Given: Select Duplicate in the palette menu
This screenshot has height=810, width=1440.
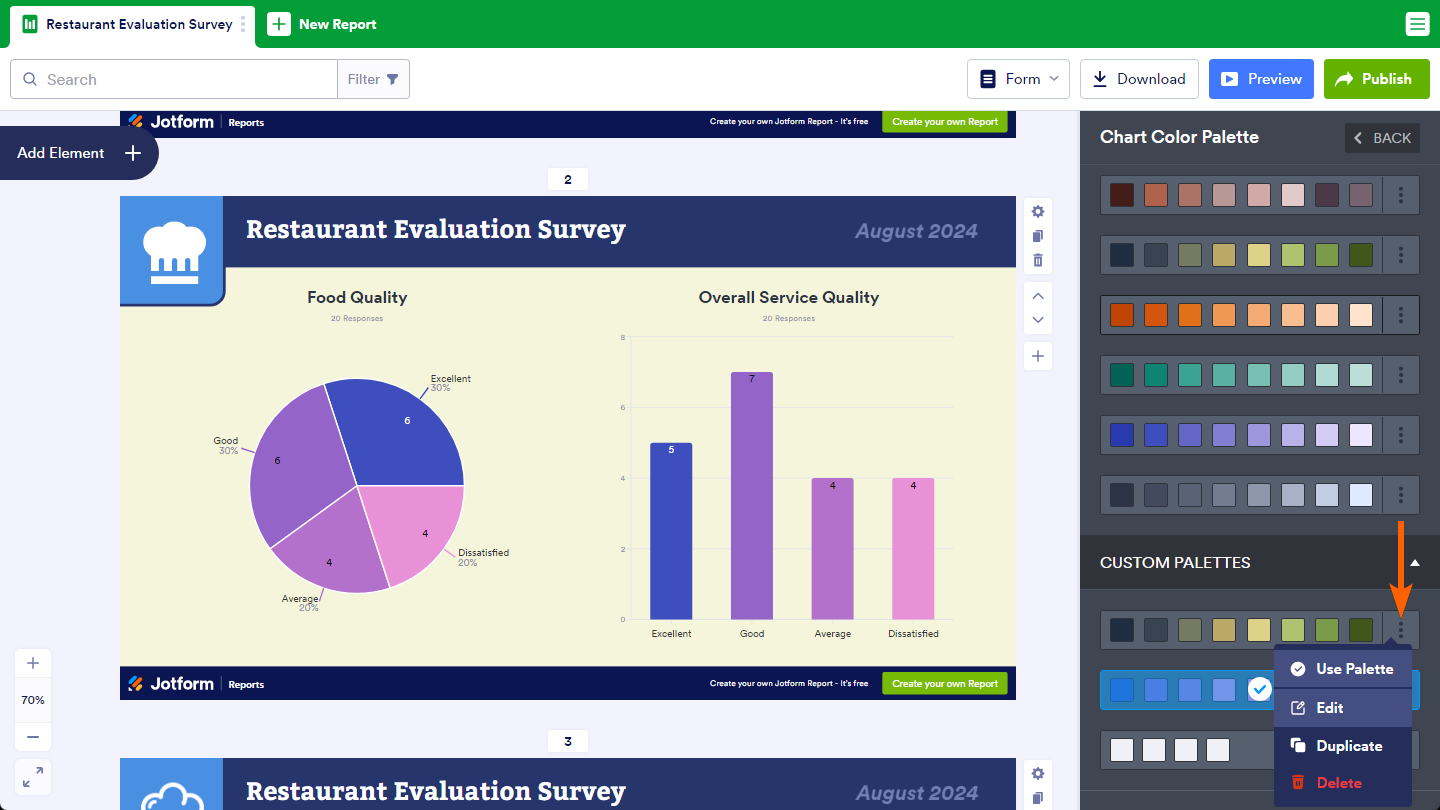Looking at the screenshot, I should pos(1343,746).
